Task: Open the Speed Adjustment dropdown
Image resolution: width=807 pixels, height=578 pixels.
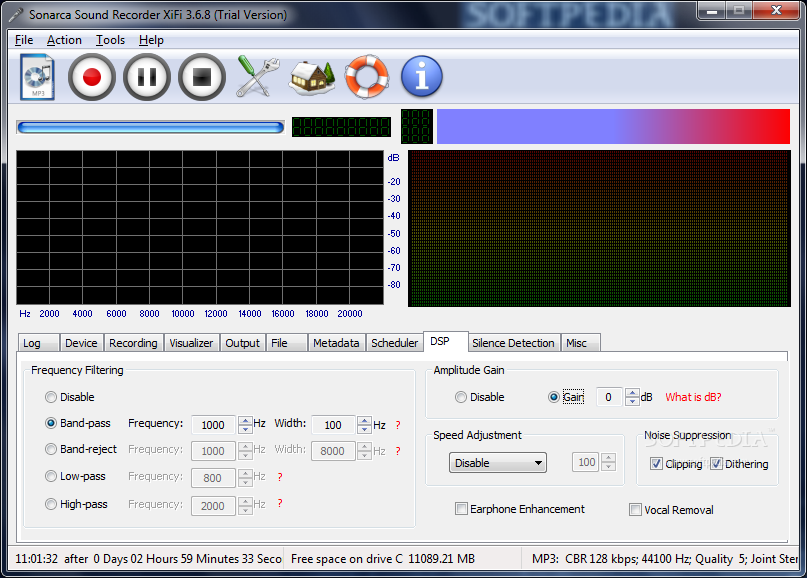Action: (498, 463)
